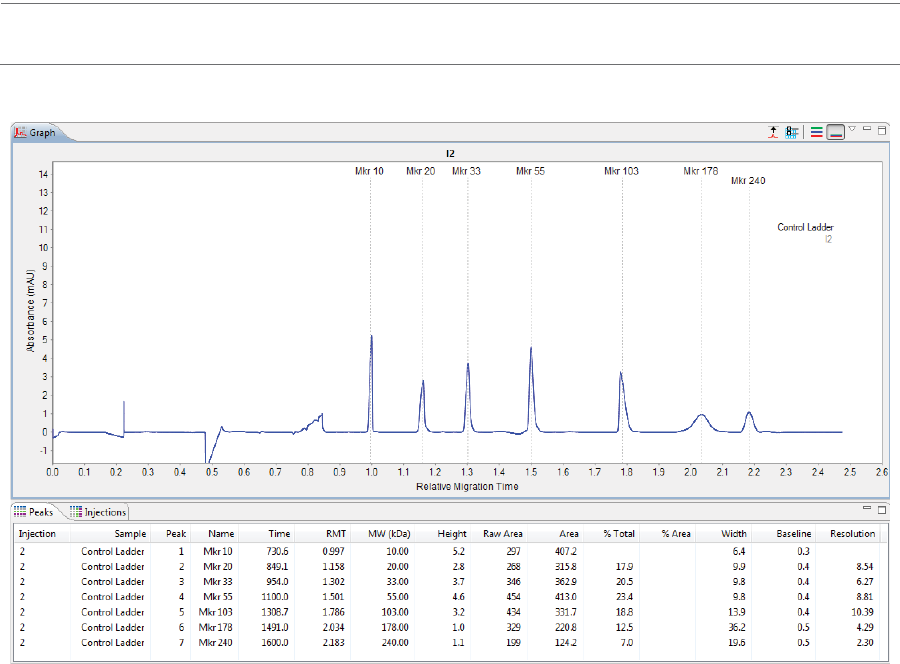Minimize the Graph panel
The image size is (900, 664).
pos(867,129)
